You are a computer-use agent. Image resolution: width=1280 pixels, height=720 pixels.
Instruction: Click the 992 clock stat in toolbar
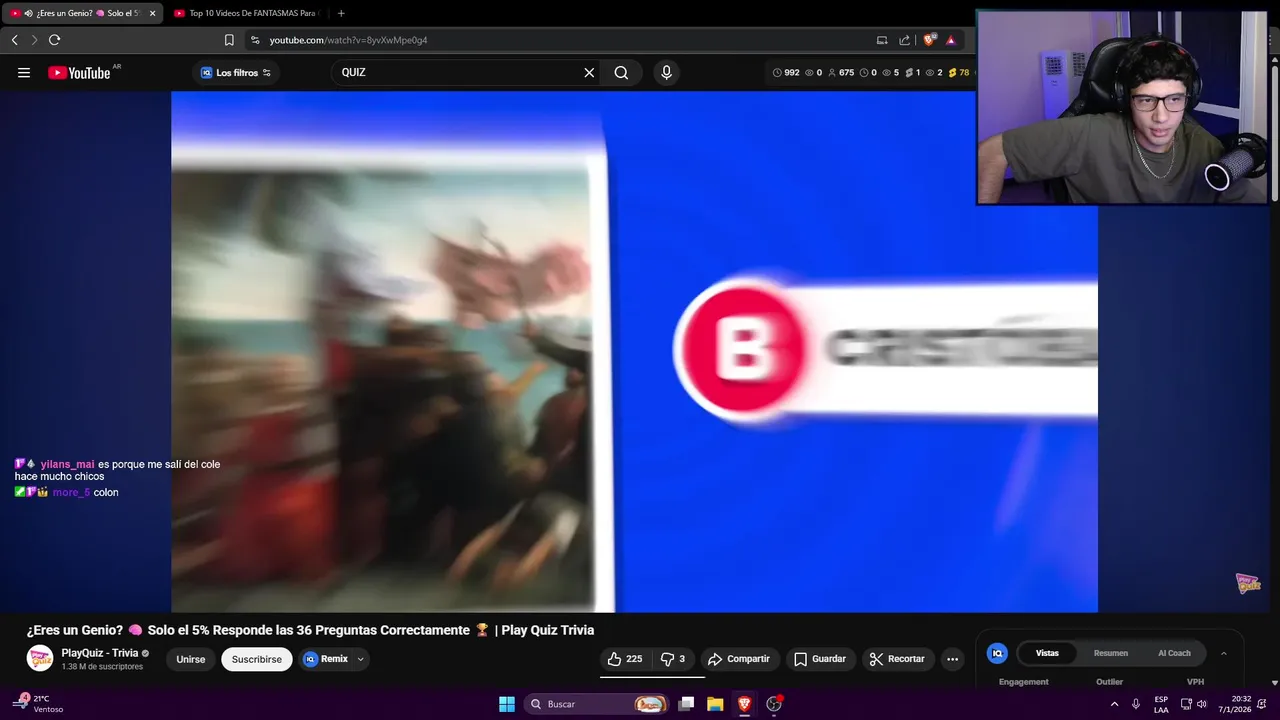pos(786,72)
